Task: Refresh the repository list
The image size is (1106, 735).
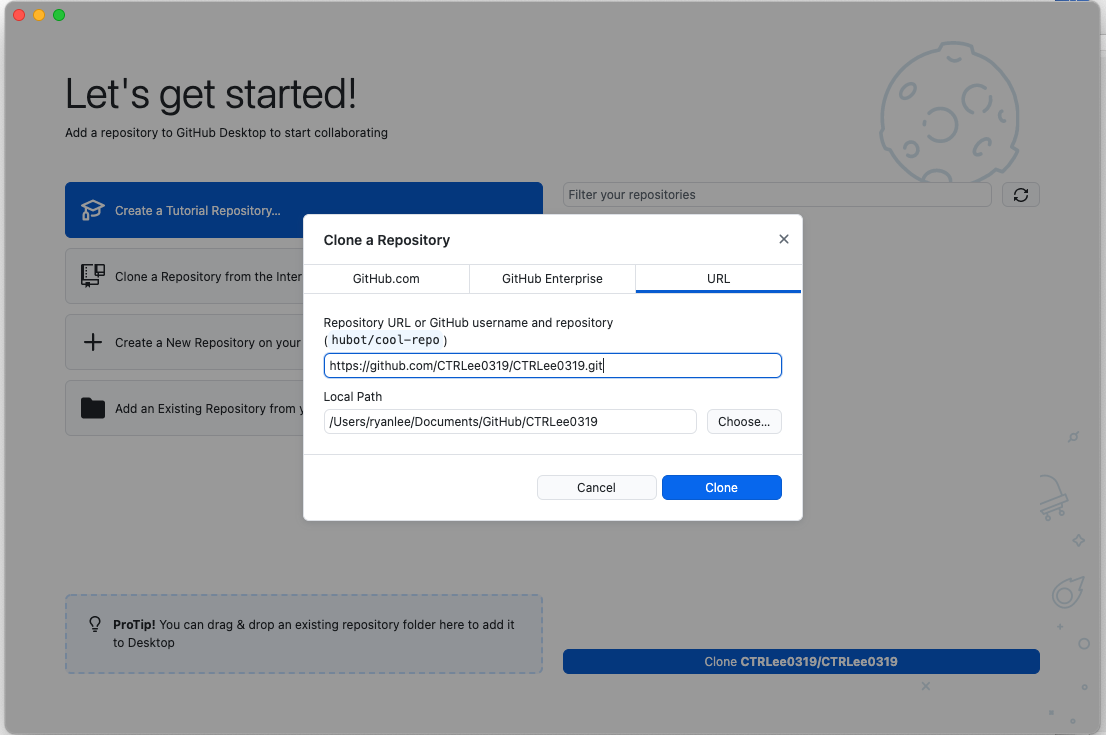Action: pyautogui.click(x=1021, y=195)
